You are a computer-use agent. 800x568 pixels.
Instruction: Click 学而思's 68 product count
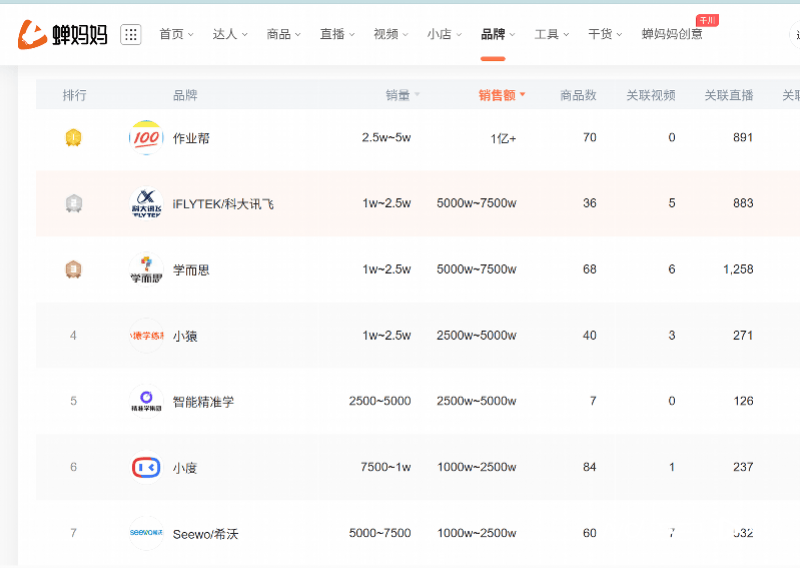point(590,269)
